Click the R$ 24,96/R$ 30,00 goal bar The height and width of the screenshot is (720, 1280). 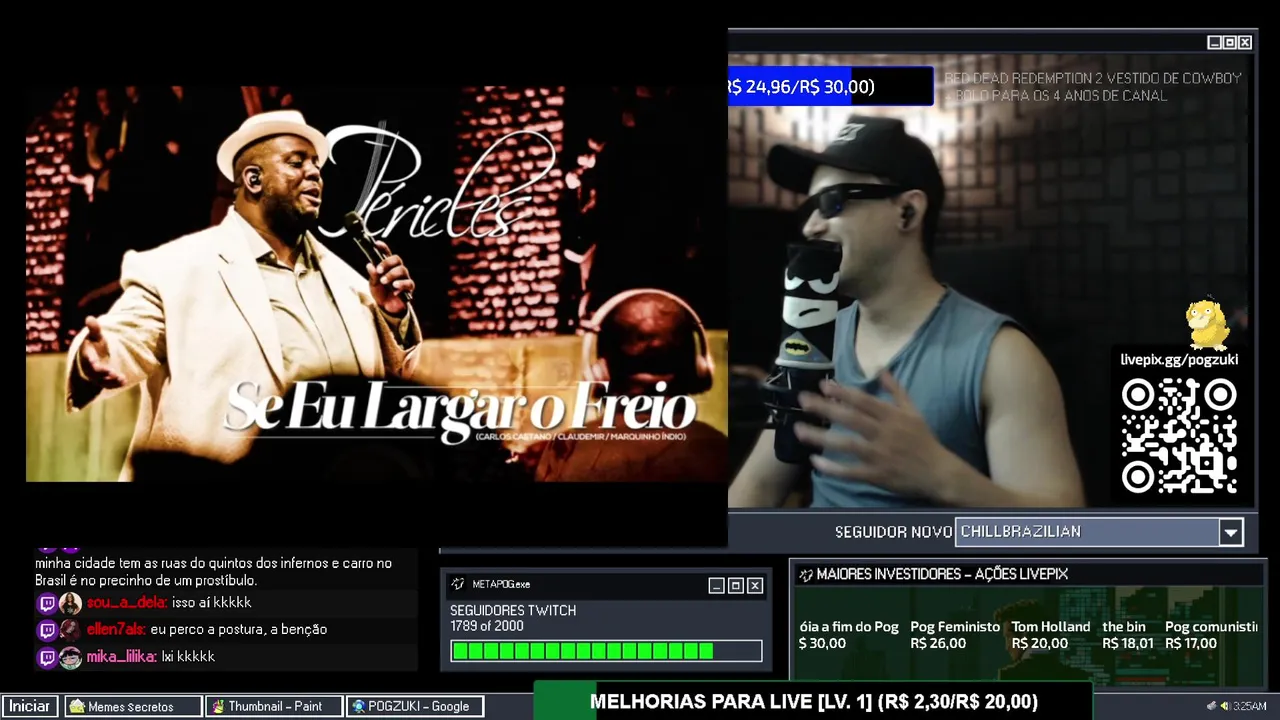point(831,87)
